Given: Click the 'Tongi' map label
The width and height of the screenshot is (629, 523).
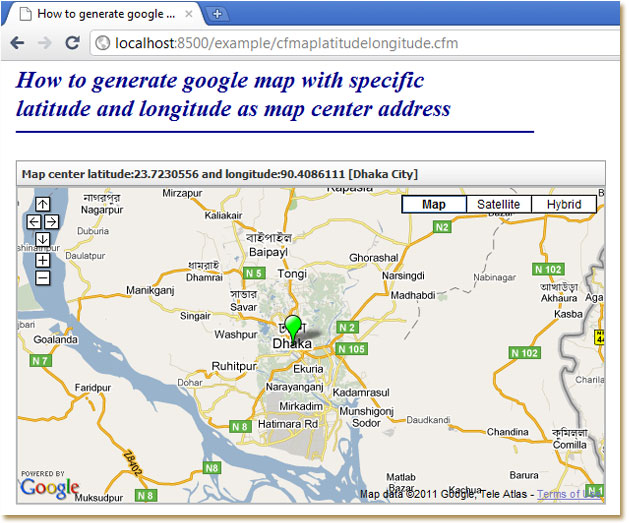Looking at the screenshot, I should point(292,274).
